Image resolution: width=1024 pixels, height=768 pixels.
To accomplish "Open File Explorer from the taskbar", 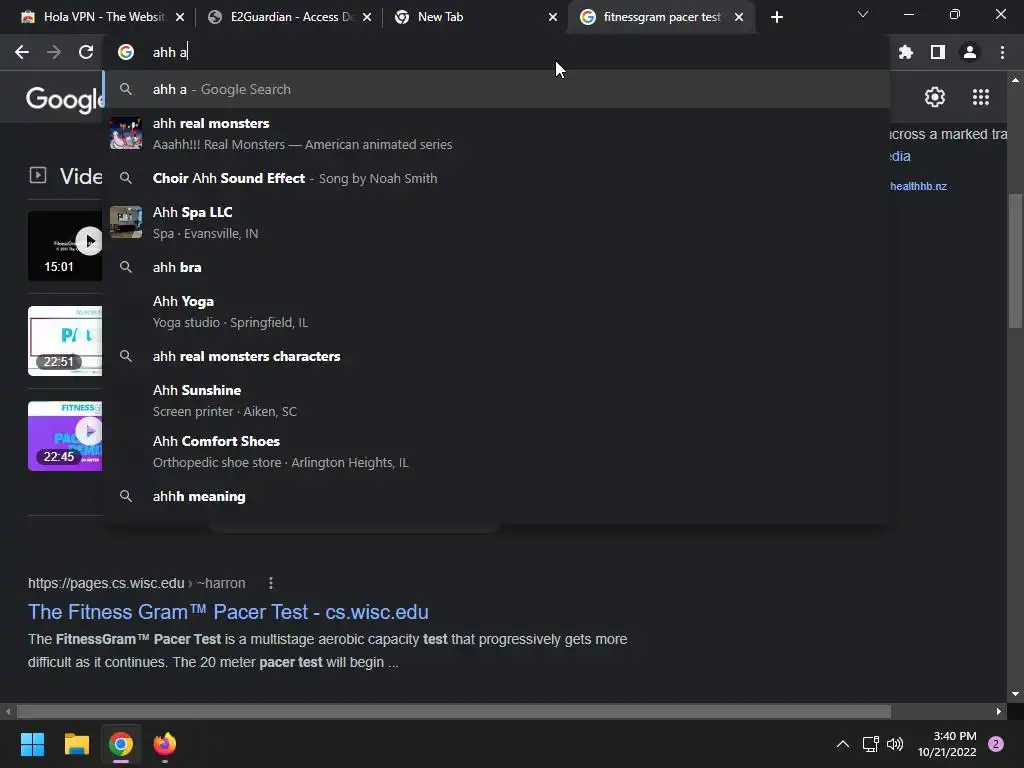I will point(76,744).
